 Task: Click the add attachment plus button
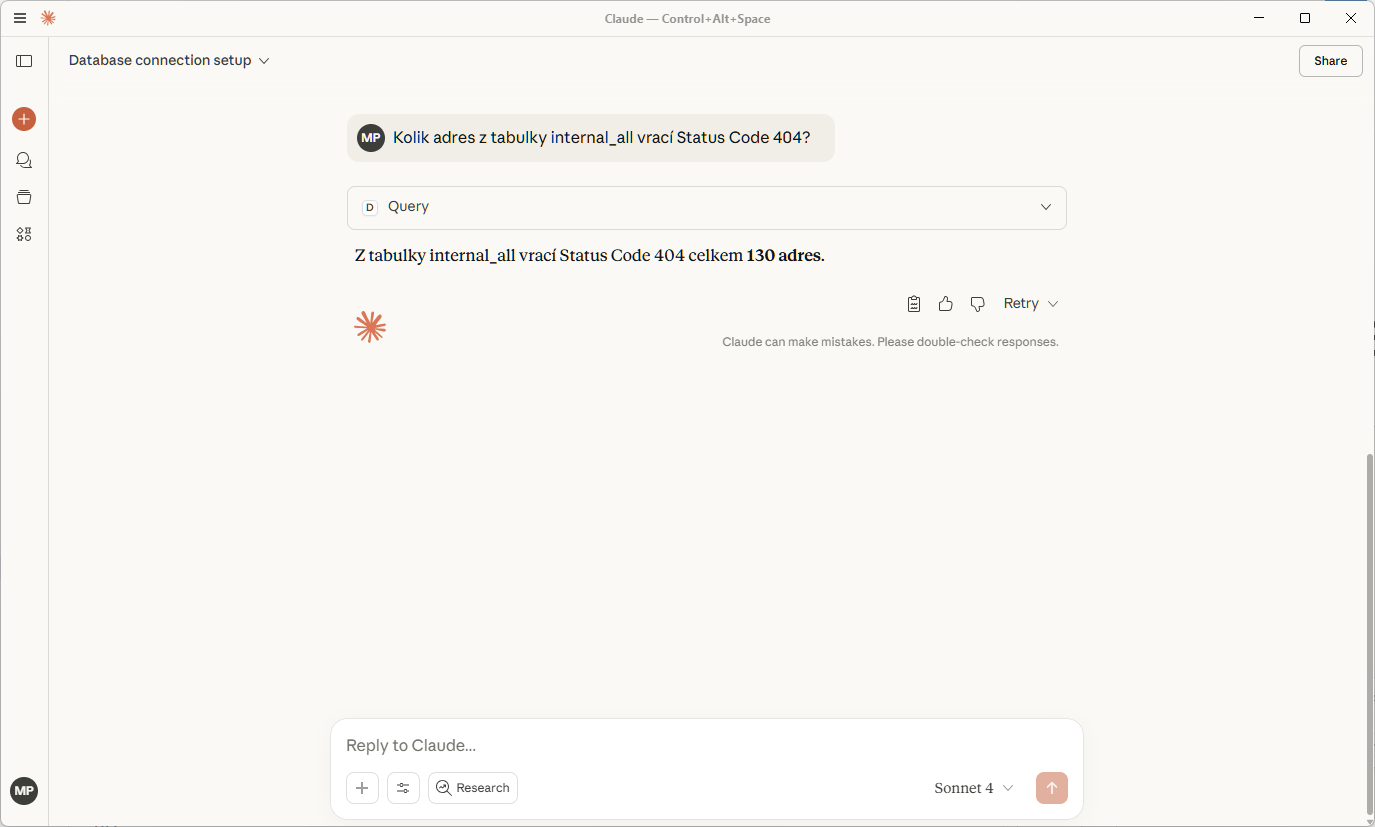click(362, 788)
